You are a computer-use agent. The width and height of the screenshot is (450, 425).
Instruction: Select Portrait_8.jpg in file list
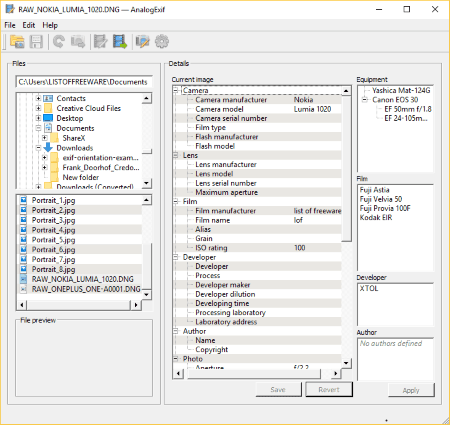pos(53,269)
